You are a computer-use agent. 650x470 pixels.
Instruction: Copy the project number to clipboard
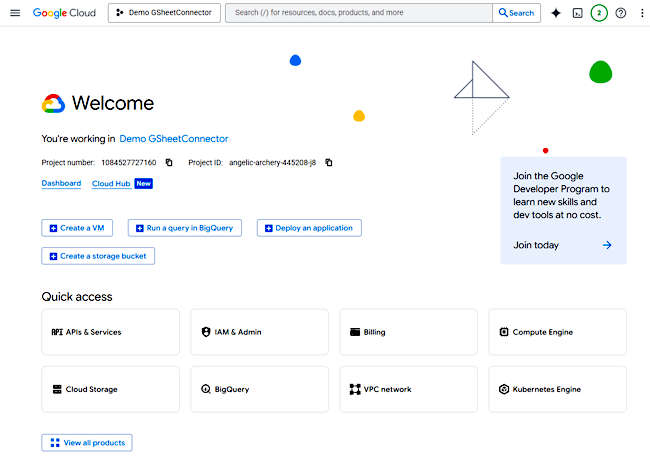click(x=169, y=162)
